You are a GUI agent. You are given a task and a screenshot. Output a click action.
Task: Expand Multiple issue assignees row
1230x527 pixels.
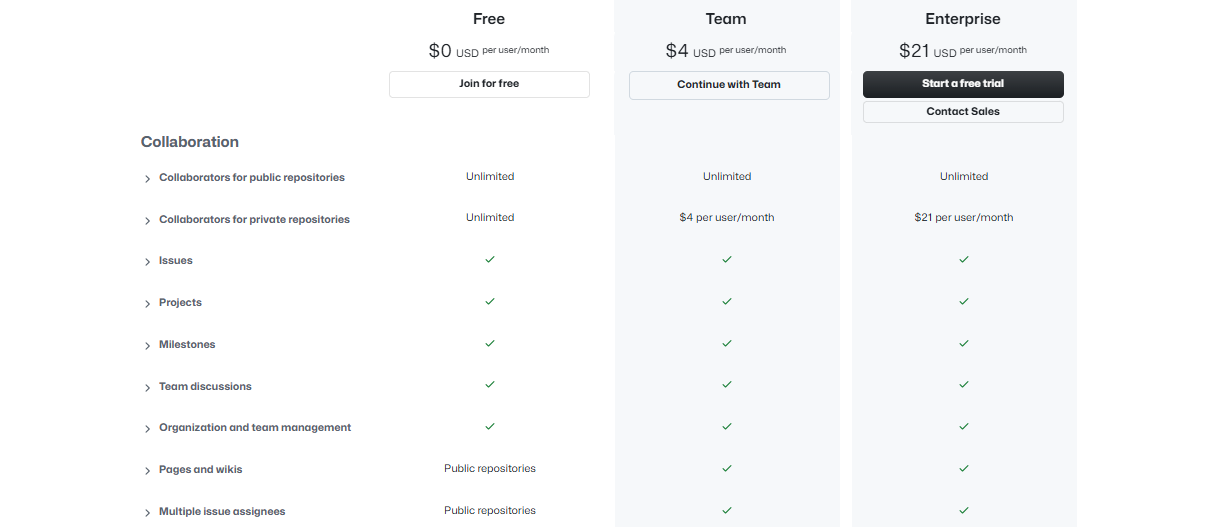pos(147,513)
